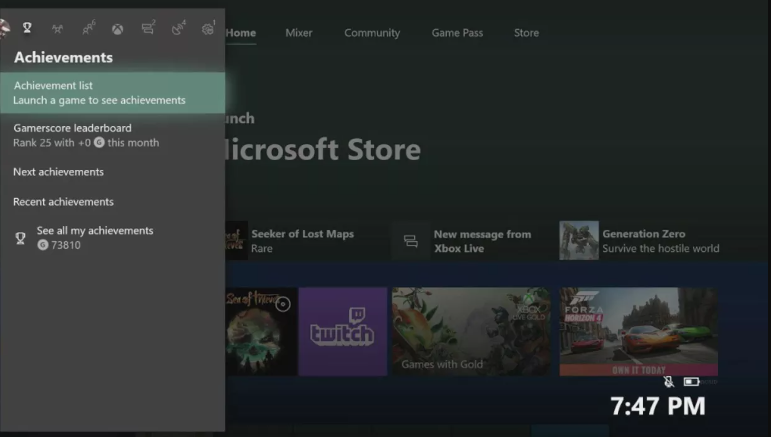771x437 pixels.
Task: Click the disc icon on Sea of Thieves tile
Action: pos(283,304)
